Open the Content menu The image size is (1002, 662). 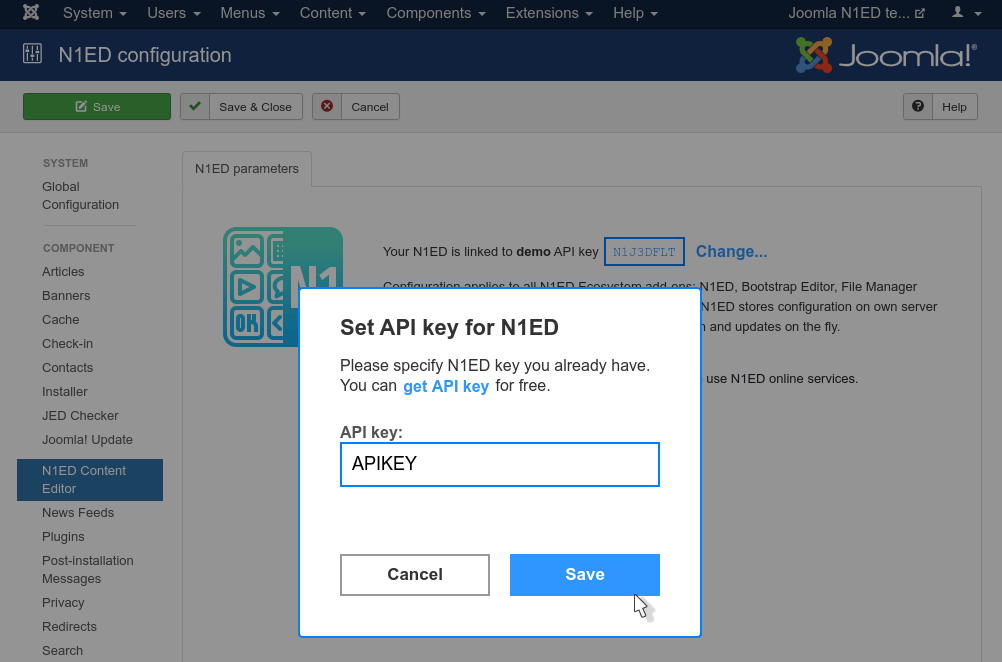pyautogui.click(x=333, y=13)
